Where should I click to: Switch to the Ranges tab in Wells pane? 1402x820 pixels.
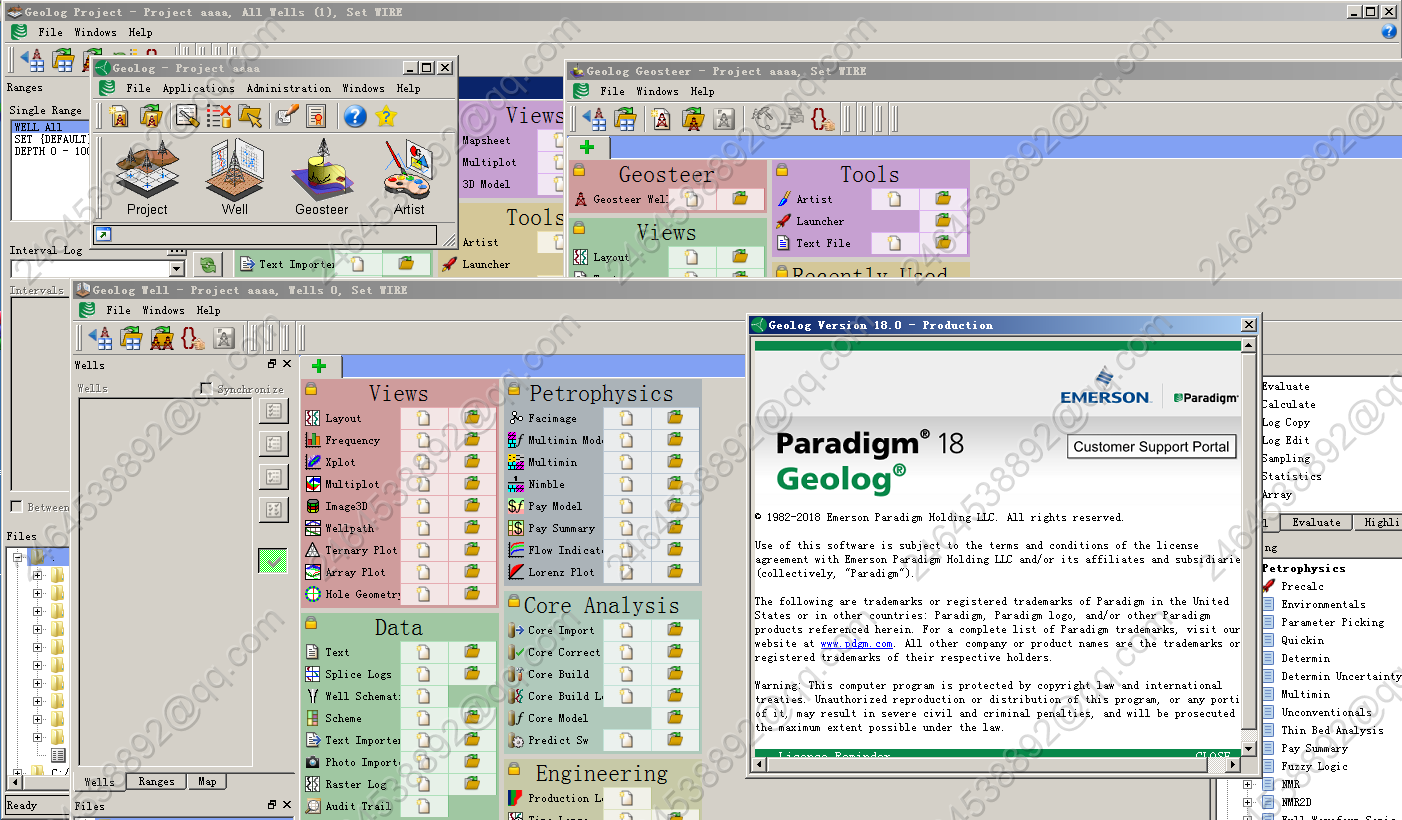click(x=156, y=782)
